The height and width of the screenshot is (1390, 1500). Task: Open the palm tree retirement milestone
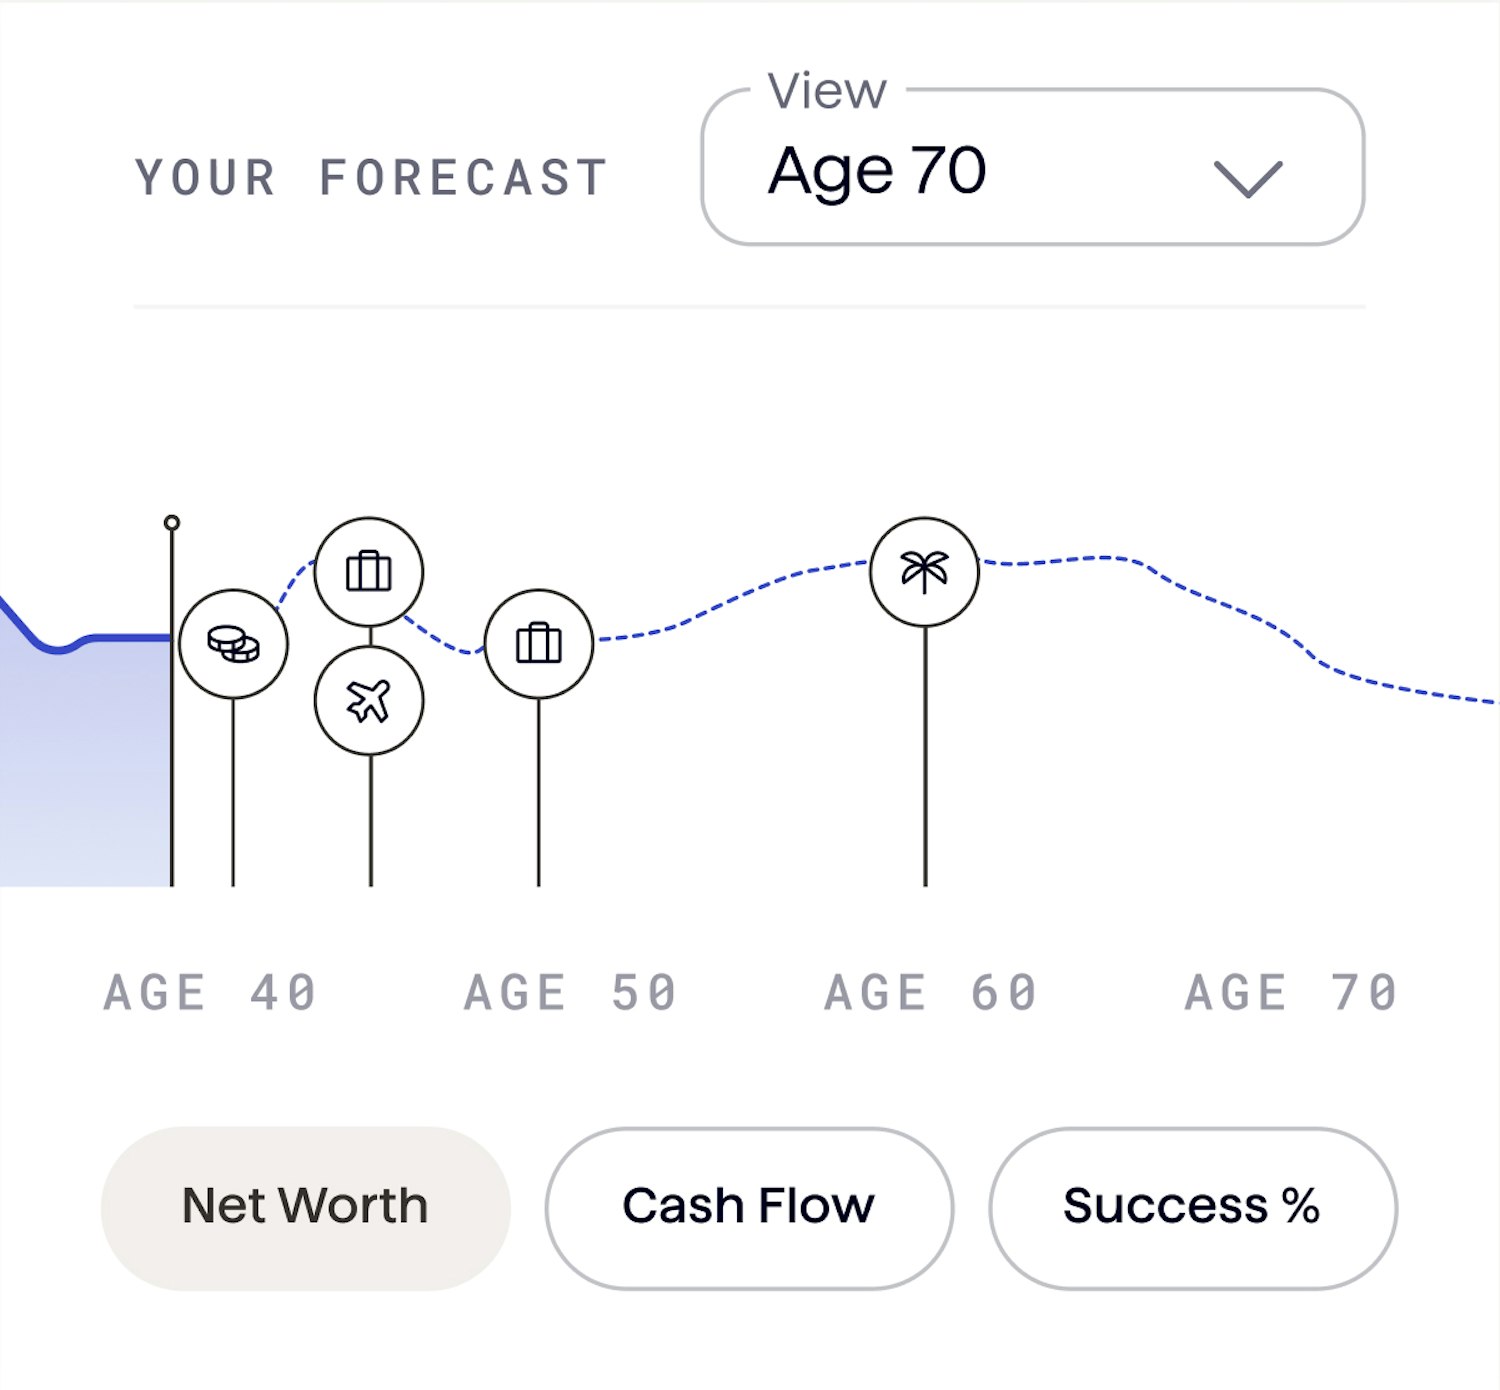(925, 572)
